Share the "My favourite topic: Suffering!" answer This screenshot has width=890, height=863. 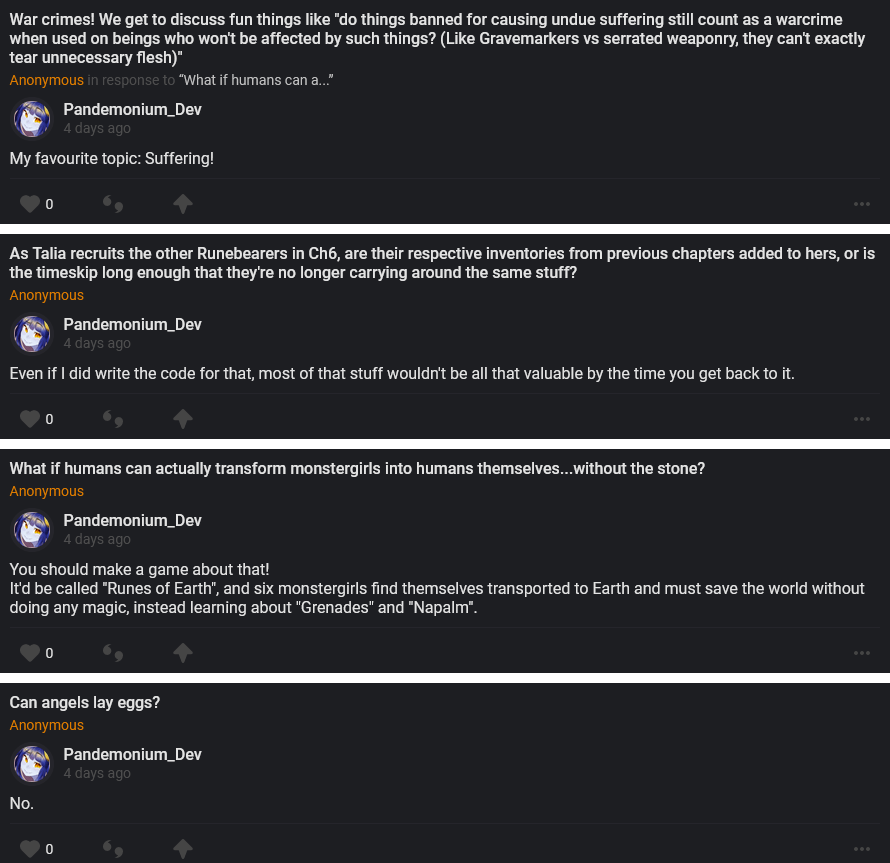tap(182, 204)
